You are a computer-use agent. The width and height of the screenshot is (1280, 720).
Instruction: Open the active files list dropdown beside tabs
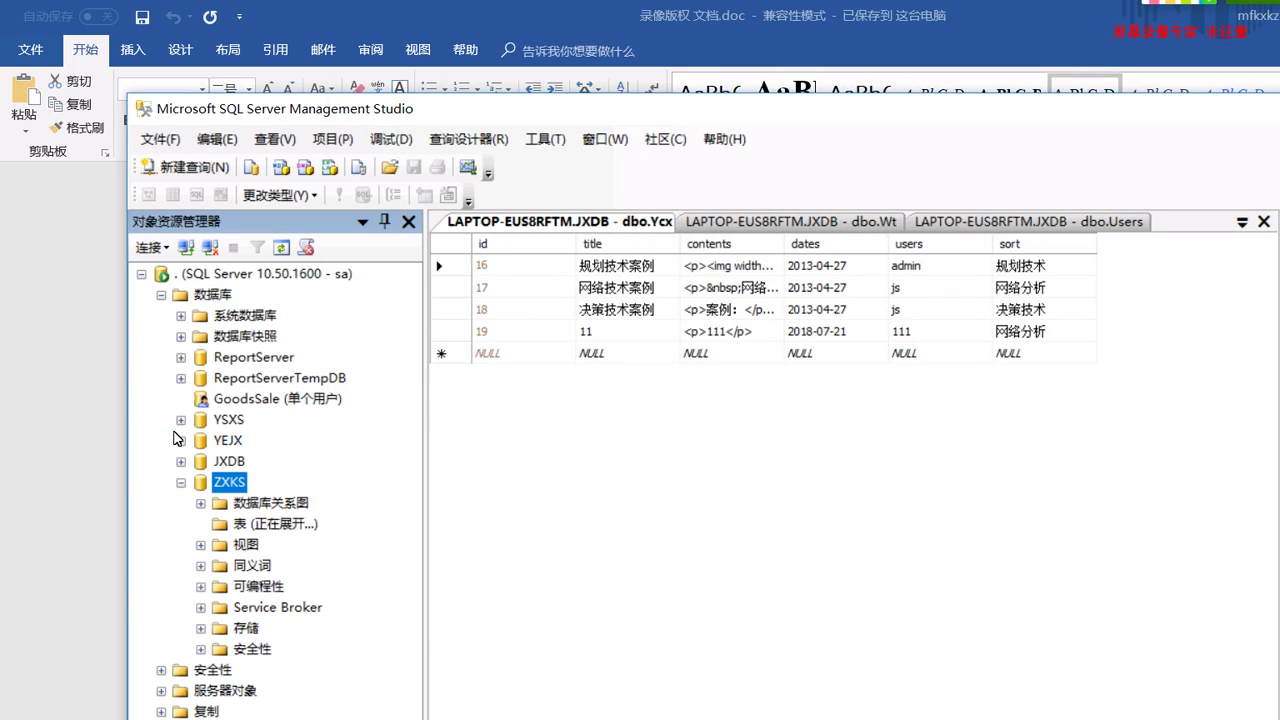click(x=1242, y=222)
